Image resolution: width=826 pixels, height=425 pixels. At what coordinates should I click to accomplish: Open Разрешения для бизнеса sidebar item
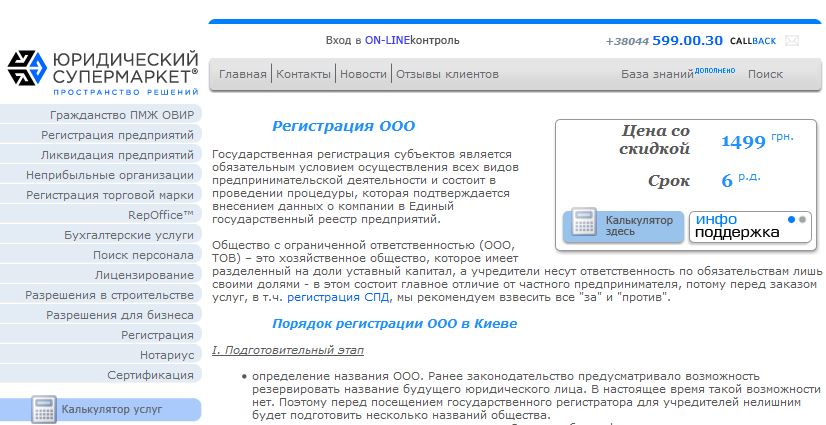[101, 315]
